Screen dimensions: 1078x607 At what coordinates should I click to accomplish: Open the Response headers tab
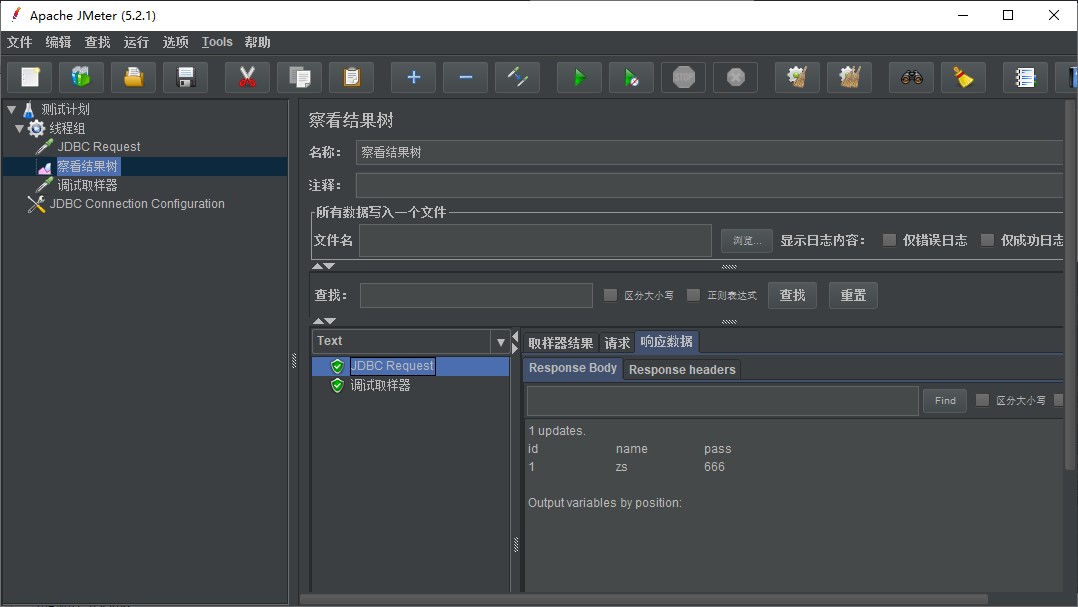coord(682,370)
